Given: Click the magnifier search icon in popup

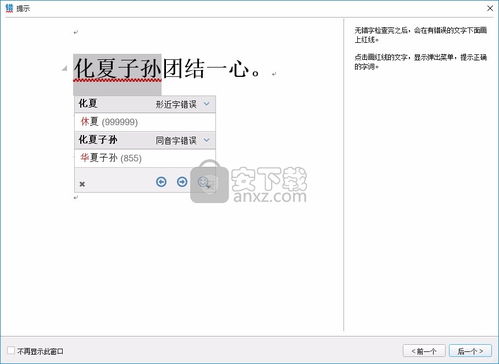Looking at the screenshot, I should (203, 182).
